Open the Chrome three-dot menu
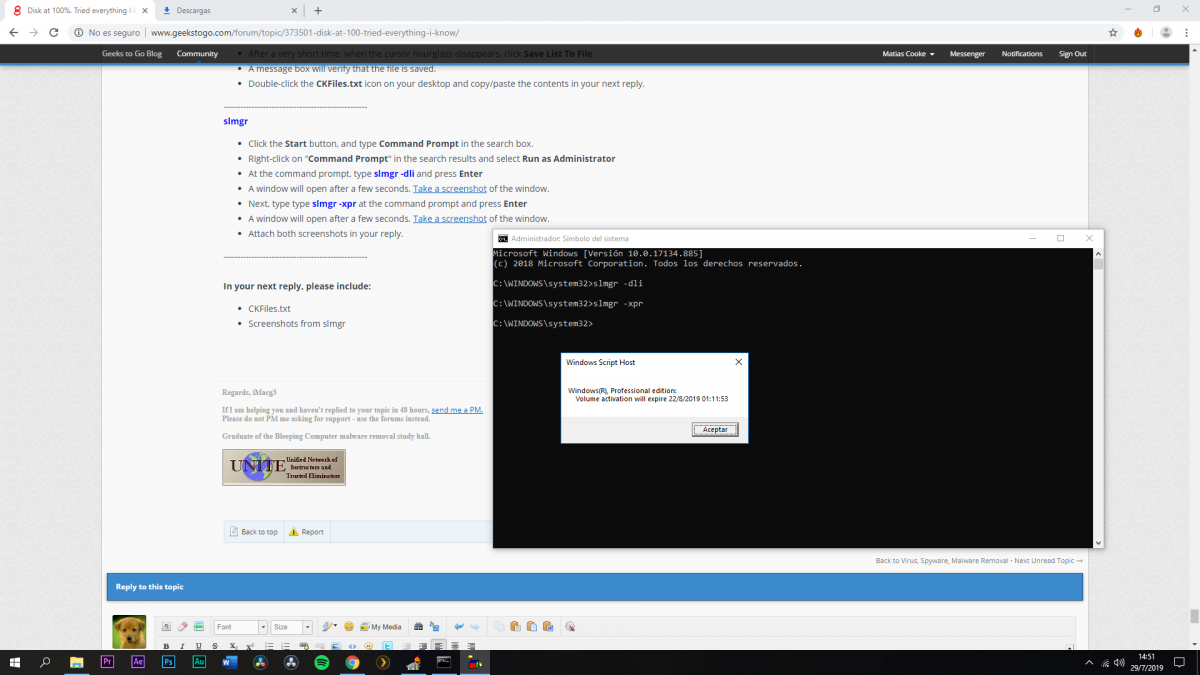This screenshot has width=1200, height=675. pyautogui.click(x=1185, y=32)
